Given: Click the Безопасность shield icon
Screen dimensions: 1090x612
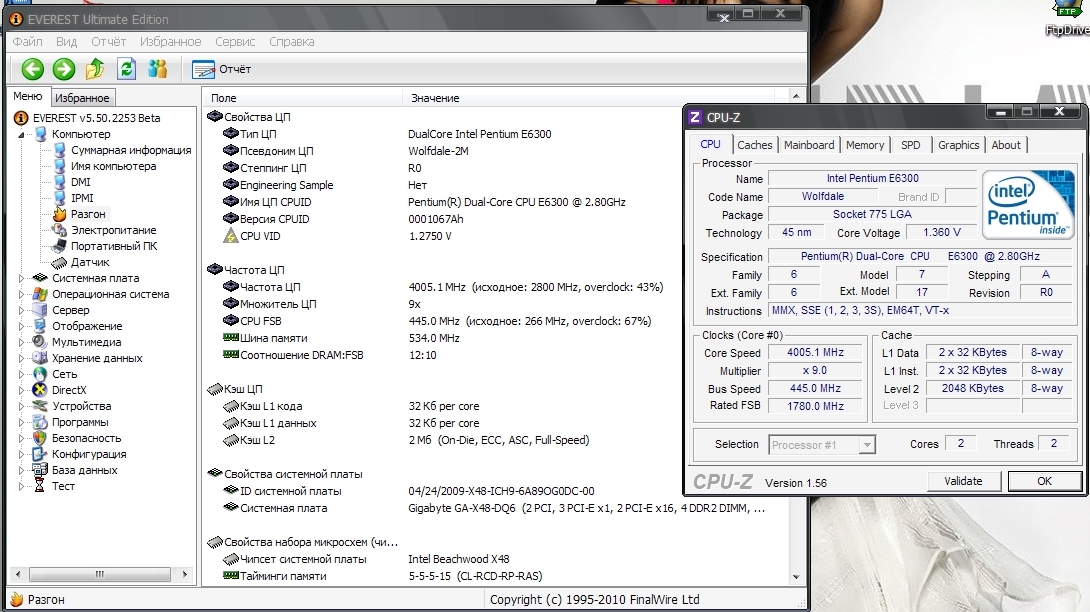Looking at the screenshot, I should point(40,438).
